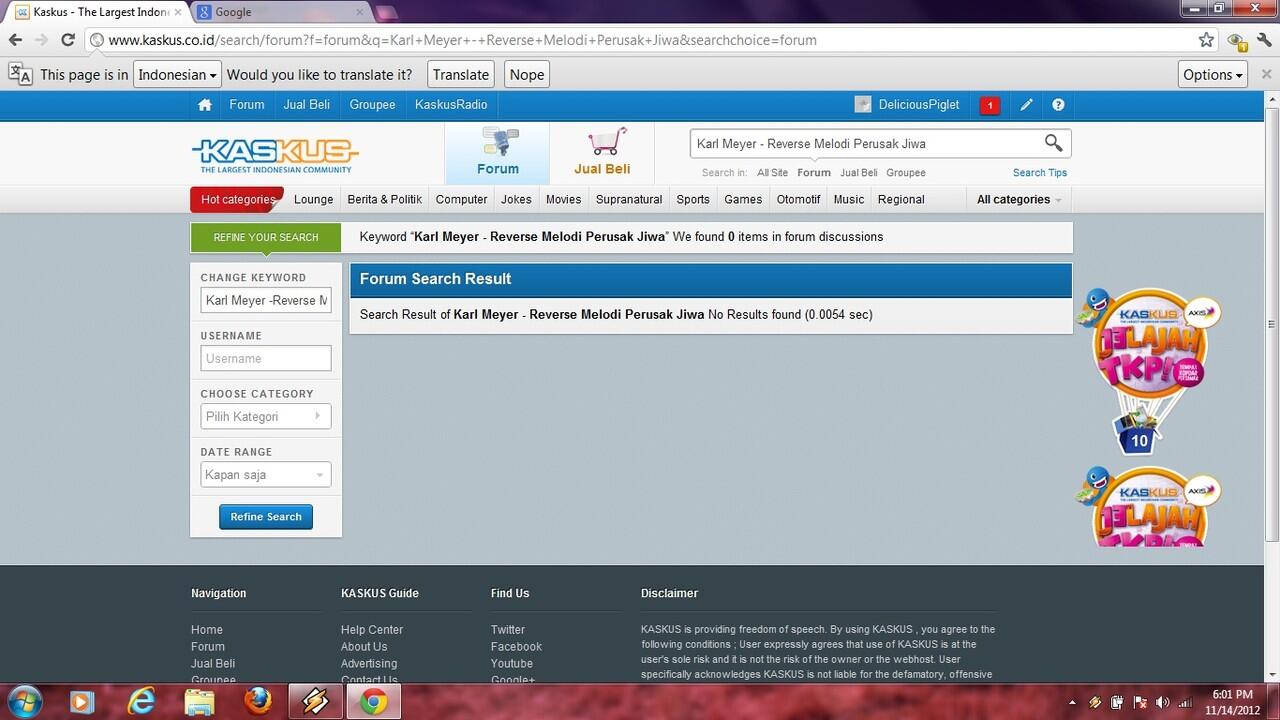This screenshot has height=720, width=1280.
Task: Open Chrome wrench settings menu
Action: [x=1264, y=40]
